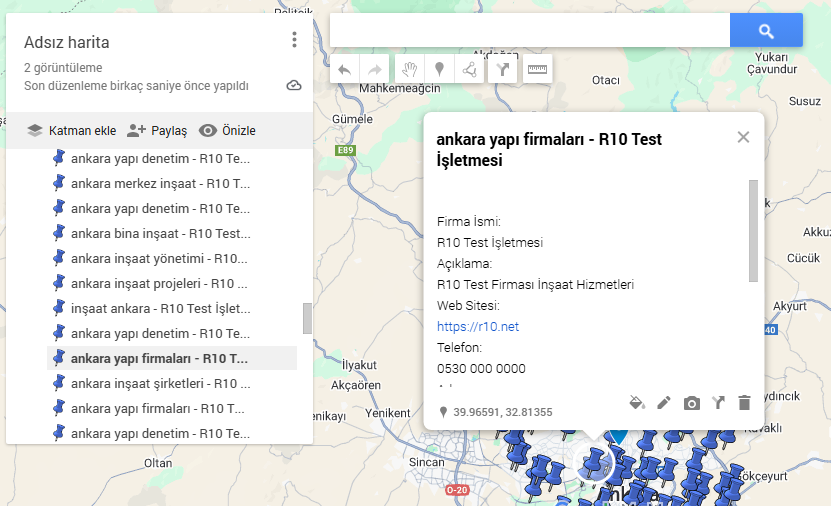
Task: Click the 'Adsız harita' map title
Action: coord(67,42)
